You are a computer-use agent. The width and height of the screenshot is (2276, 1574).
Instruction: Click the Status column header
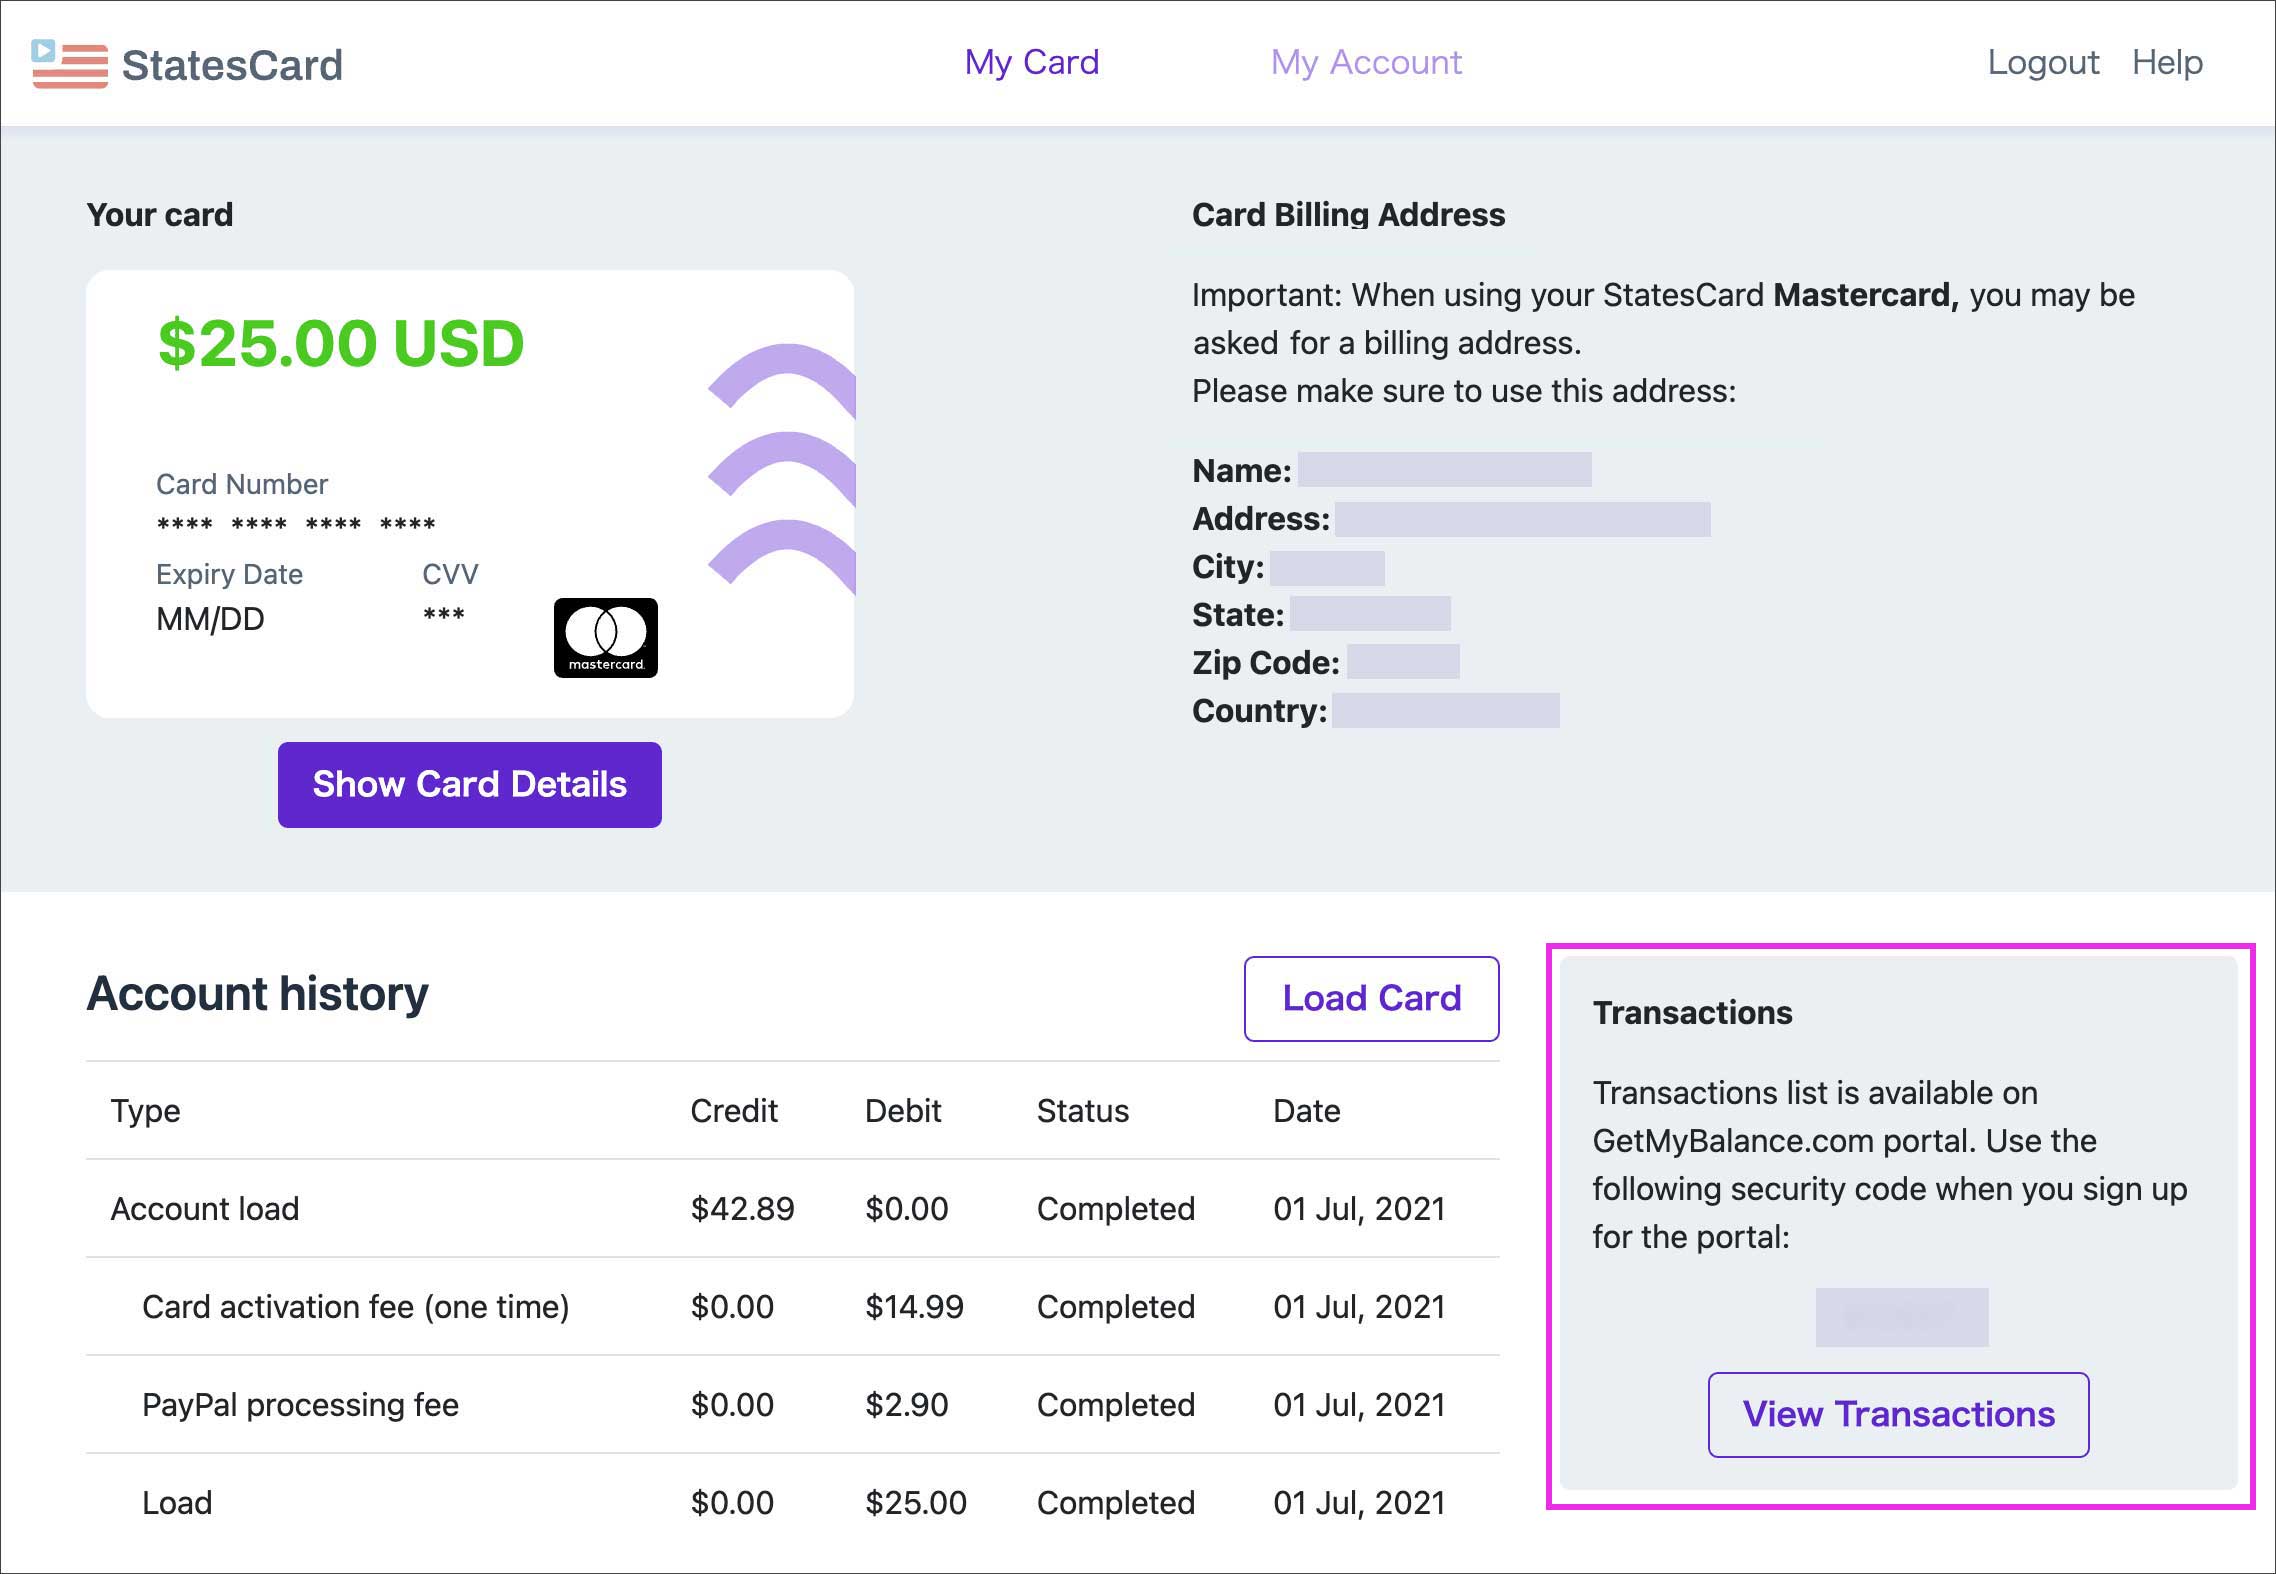tap(1082, 1111)
